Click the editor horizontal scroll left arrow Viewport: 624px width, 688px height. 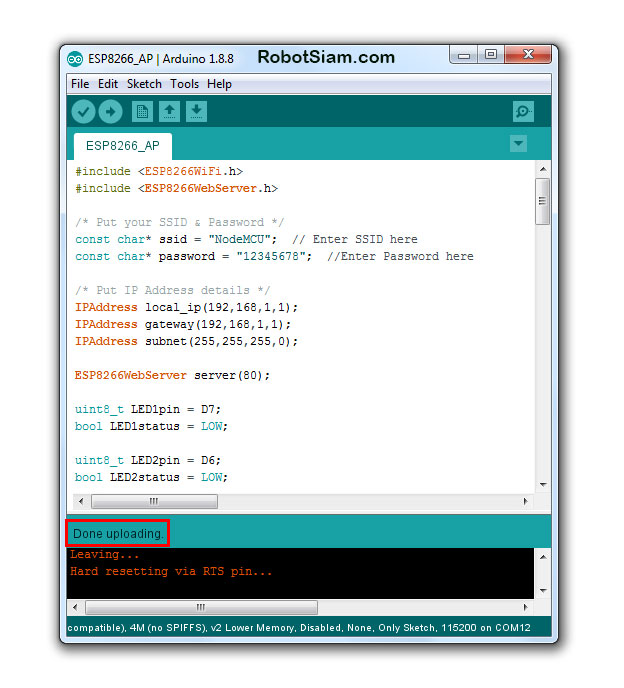click(x=81, y=501)
